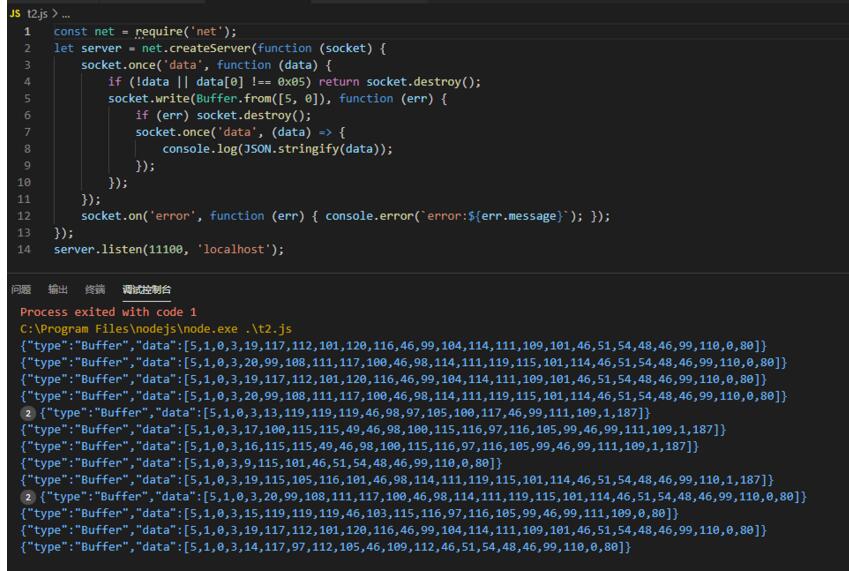The image size is (849, 571).
Task: Click the first repeat-count badge showing 2
Action: tap(27, 413)
